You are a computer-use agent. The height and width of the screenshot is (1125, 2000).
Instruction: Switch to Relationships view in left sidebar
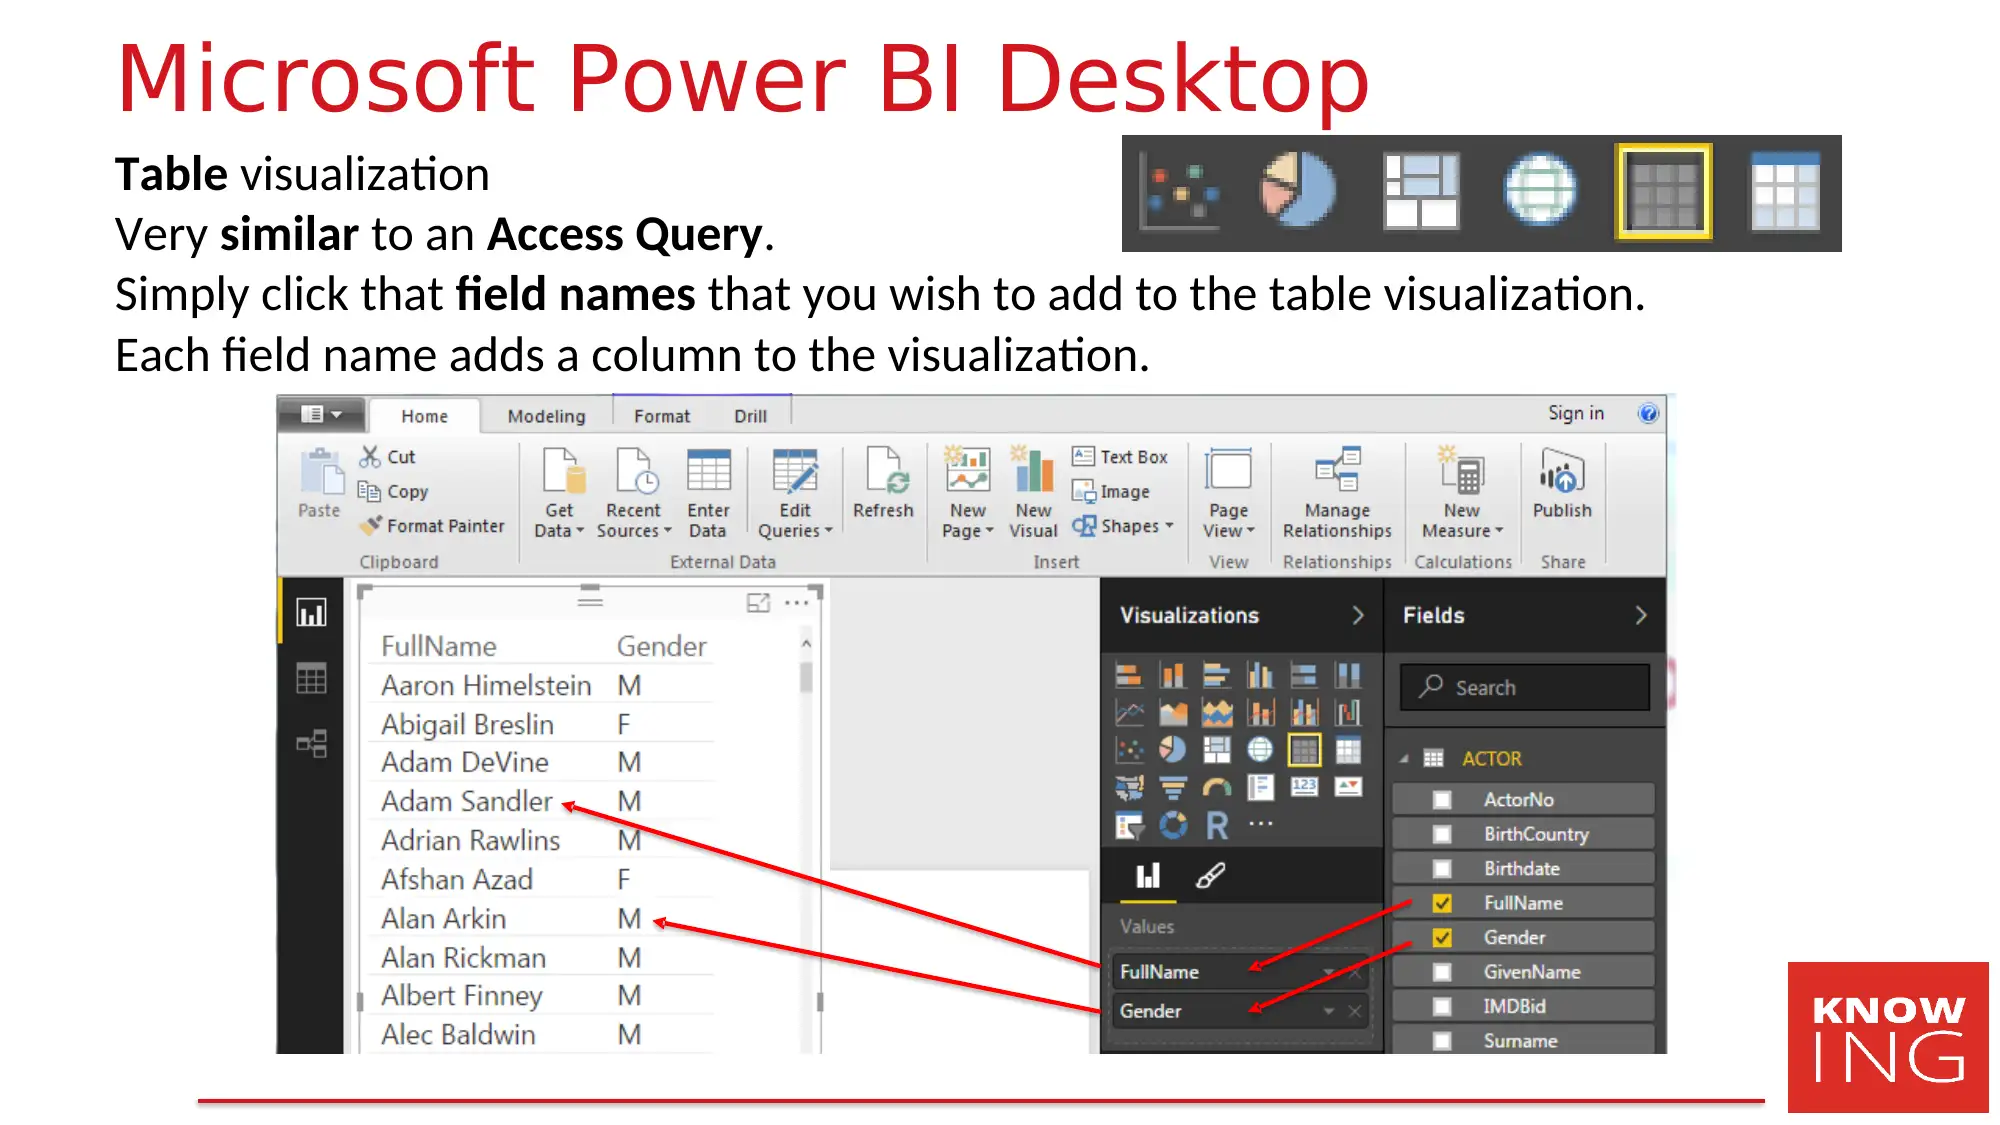click(311, 743)
